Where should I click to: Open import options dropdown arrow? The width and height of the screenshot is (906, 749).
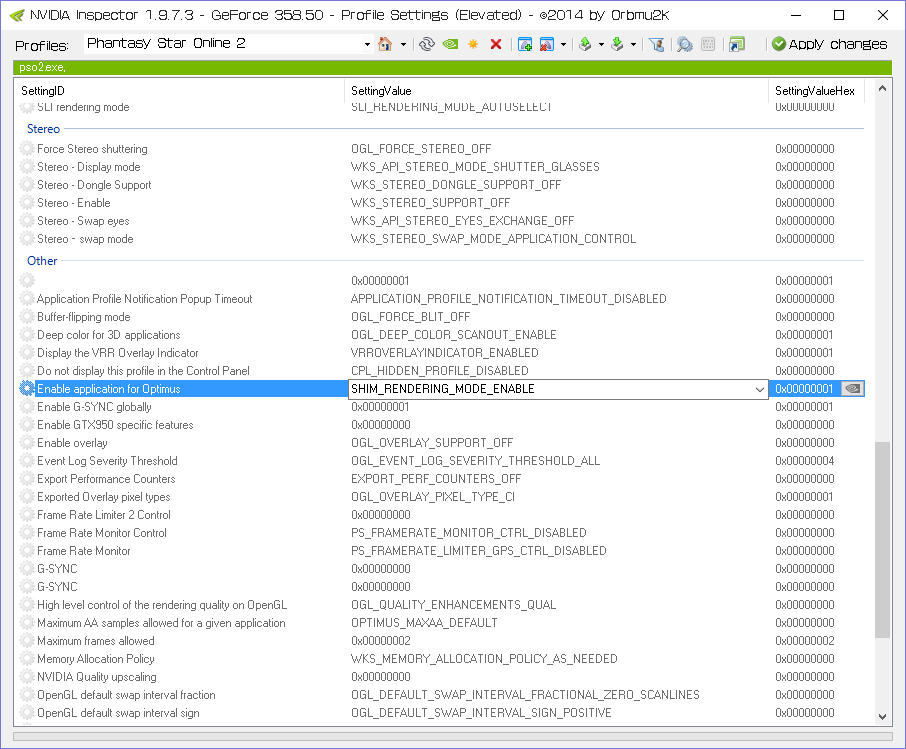click(633, 45)
